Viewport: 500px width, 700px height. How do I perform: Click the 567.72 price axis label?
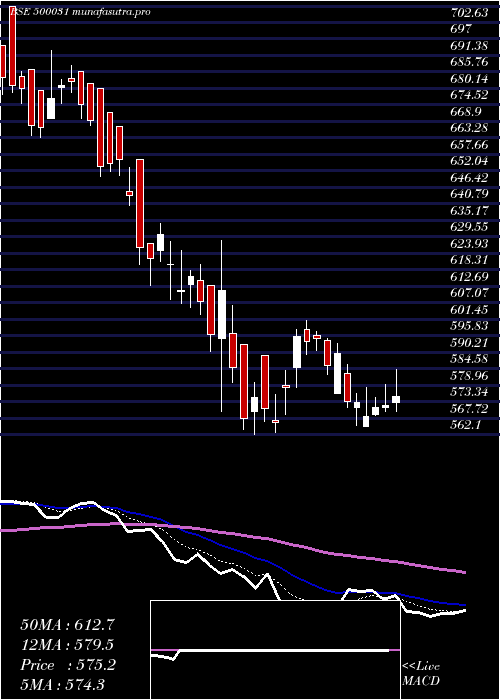[x=469, y=408]
